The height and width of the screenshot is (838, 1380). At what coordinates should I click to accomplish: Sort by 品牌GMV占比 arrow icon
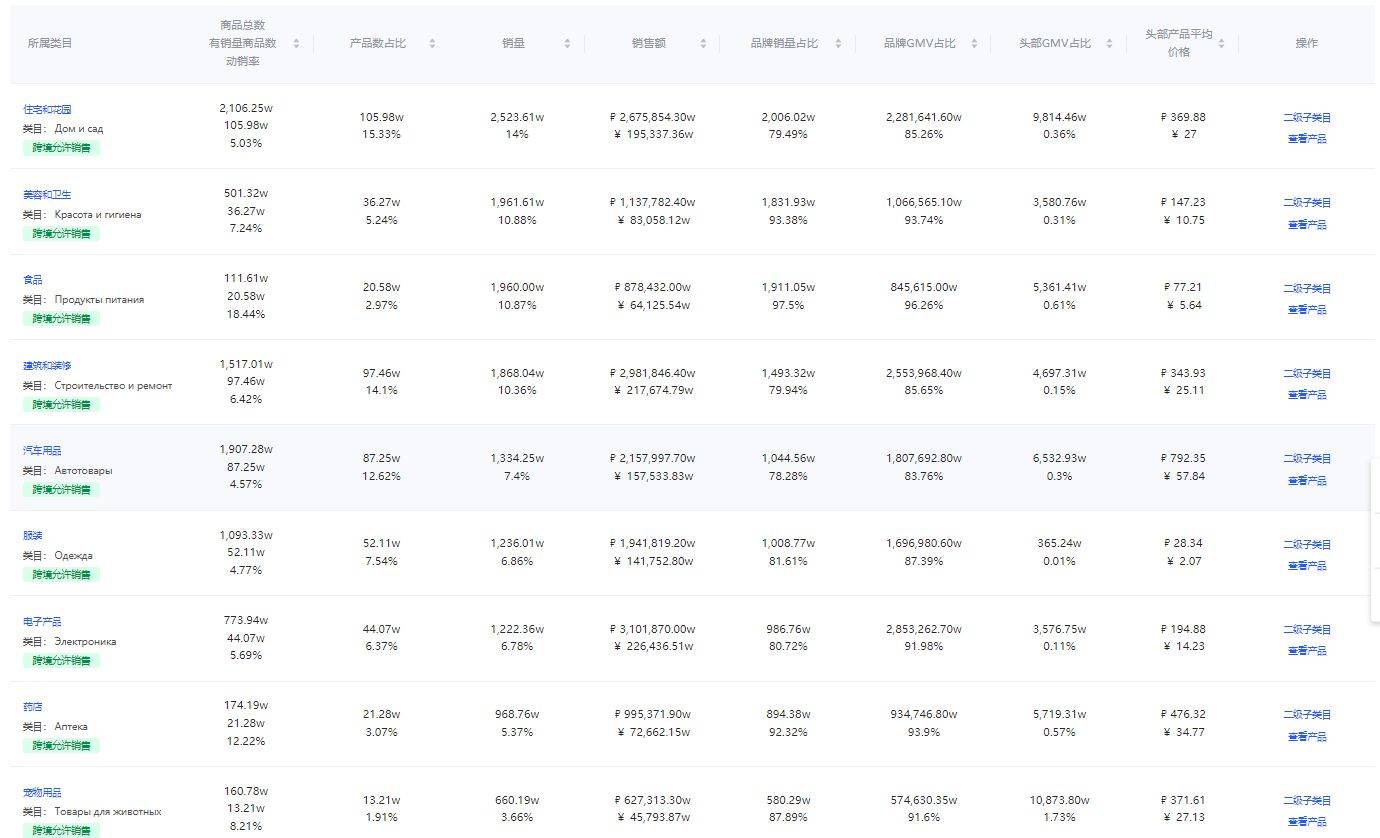point(974,44)
